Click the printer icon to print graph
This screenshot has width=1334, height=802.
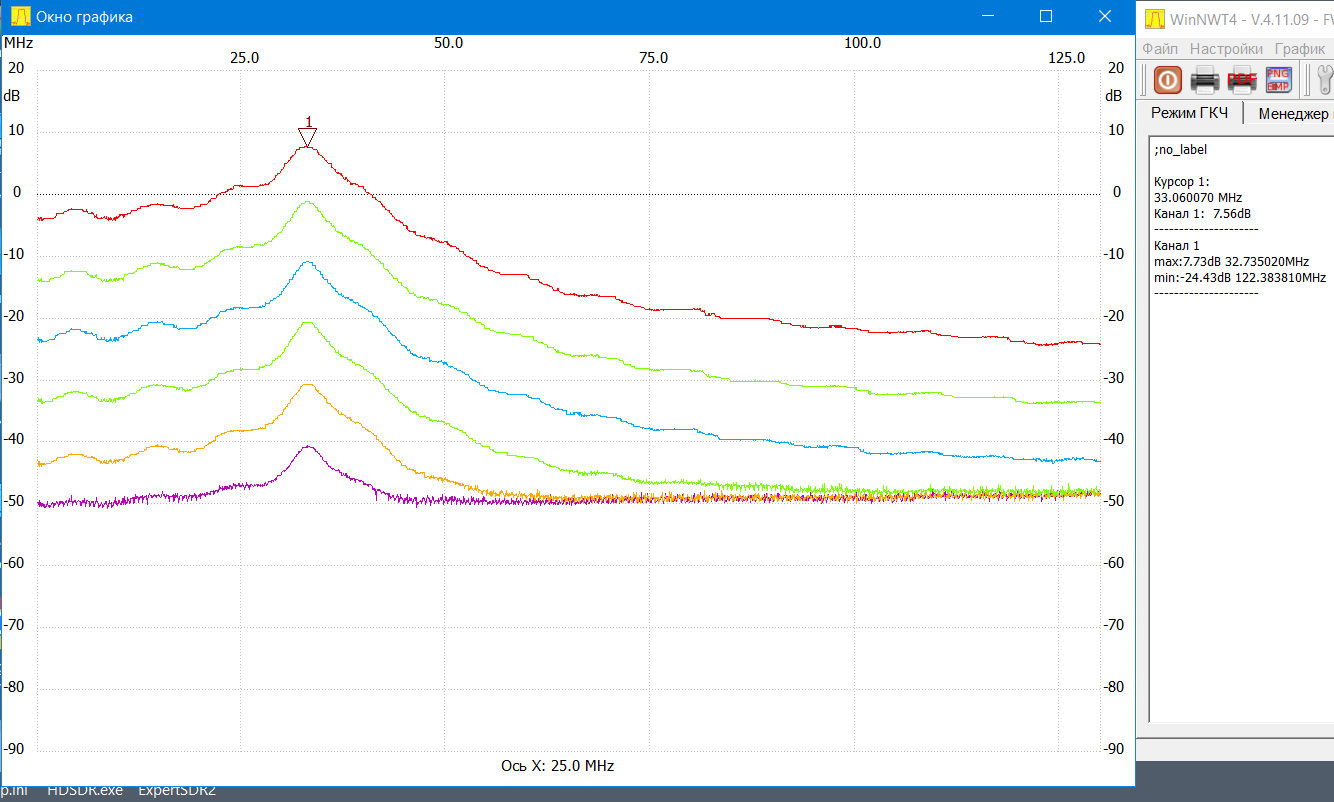[x=1204, y=79]
